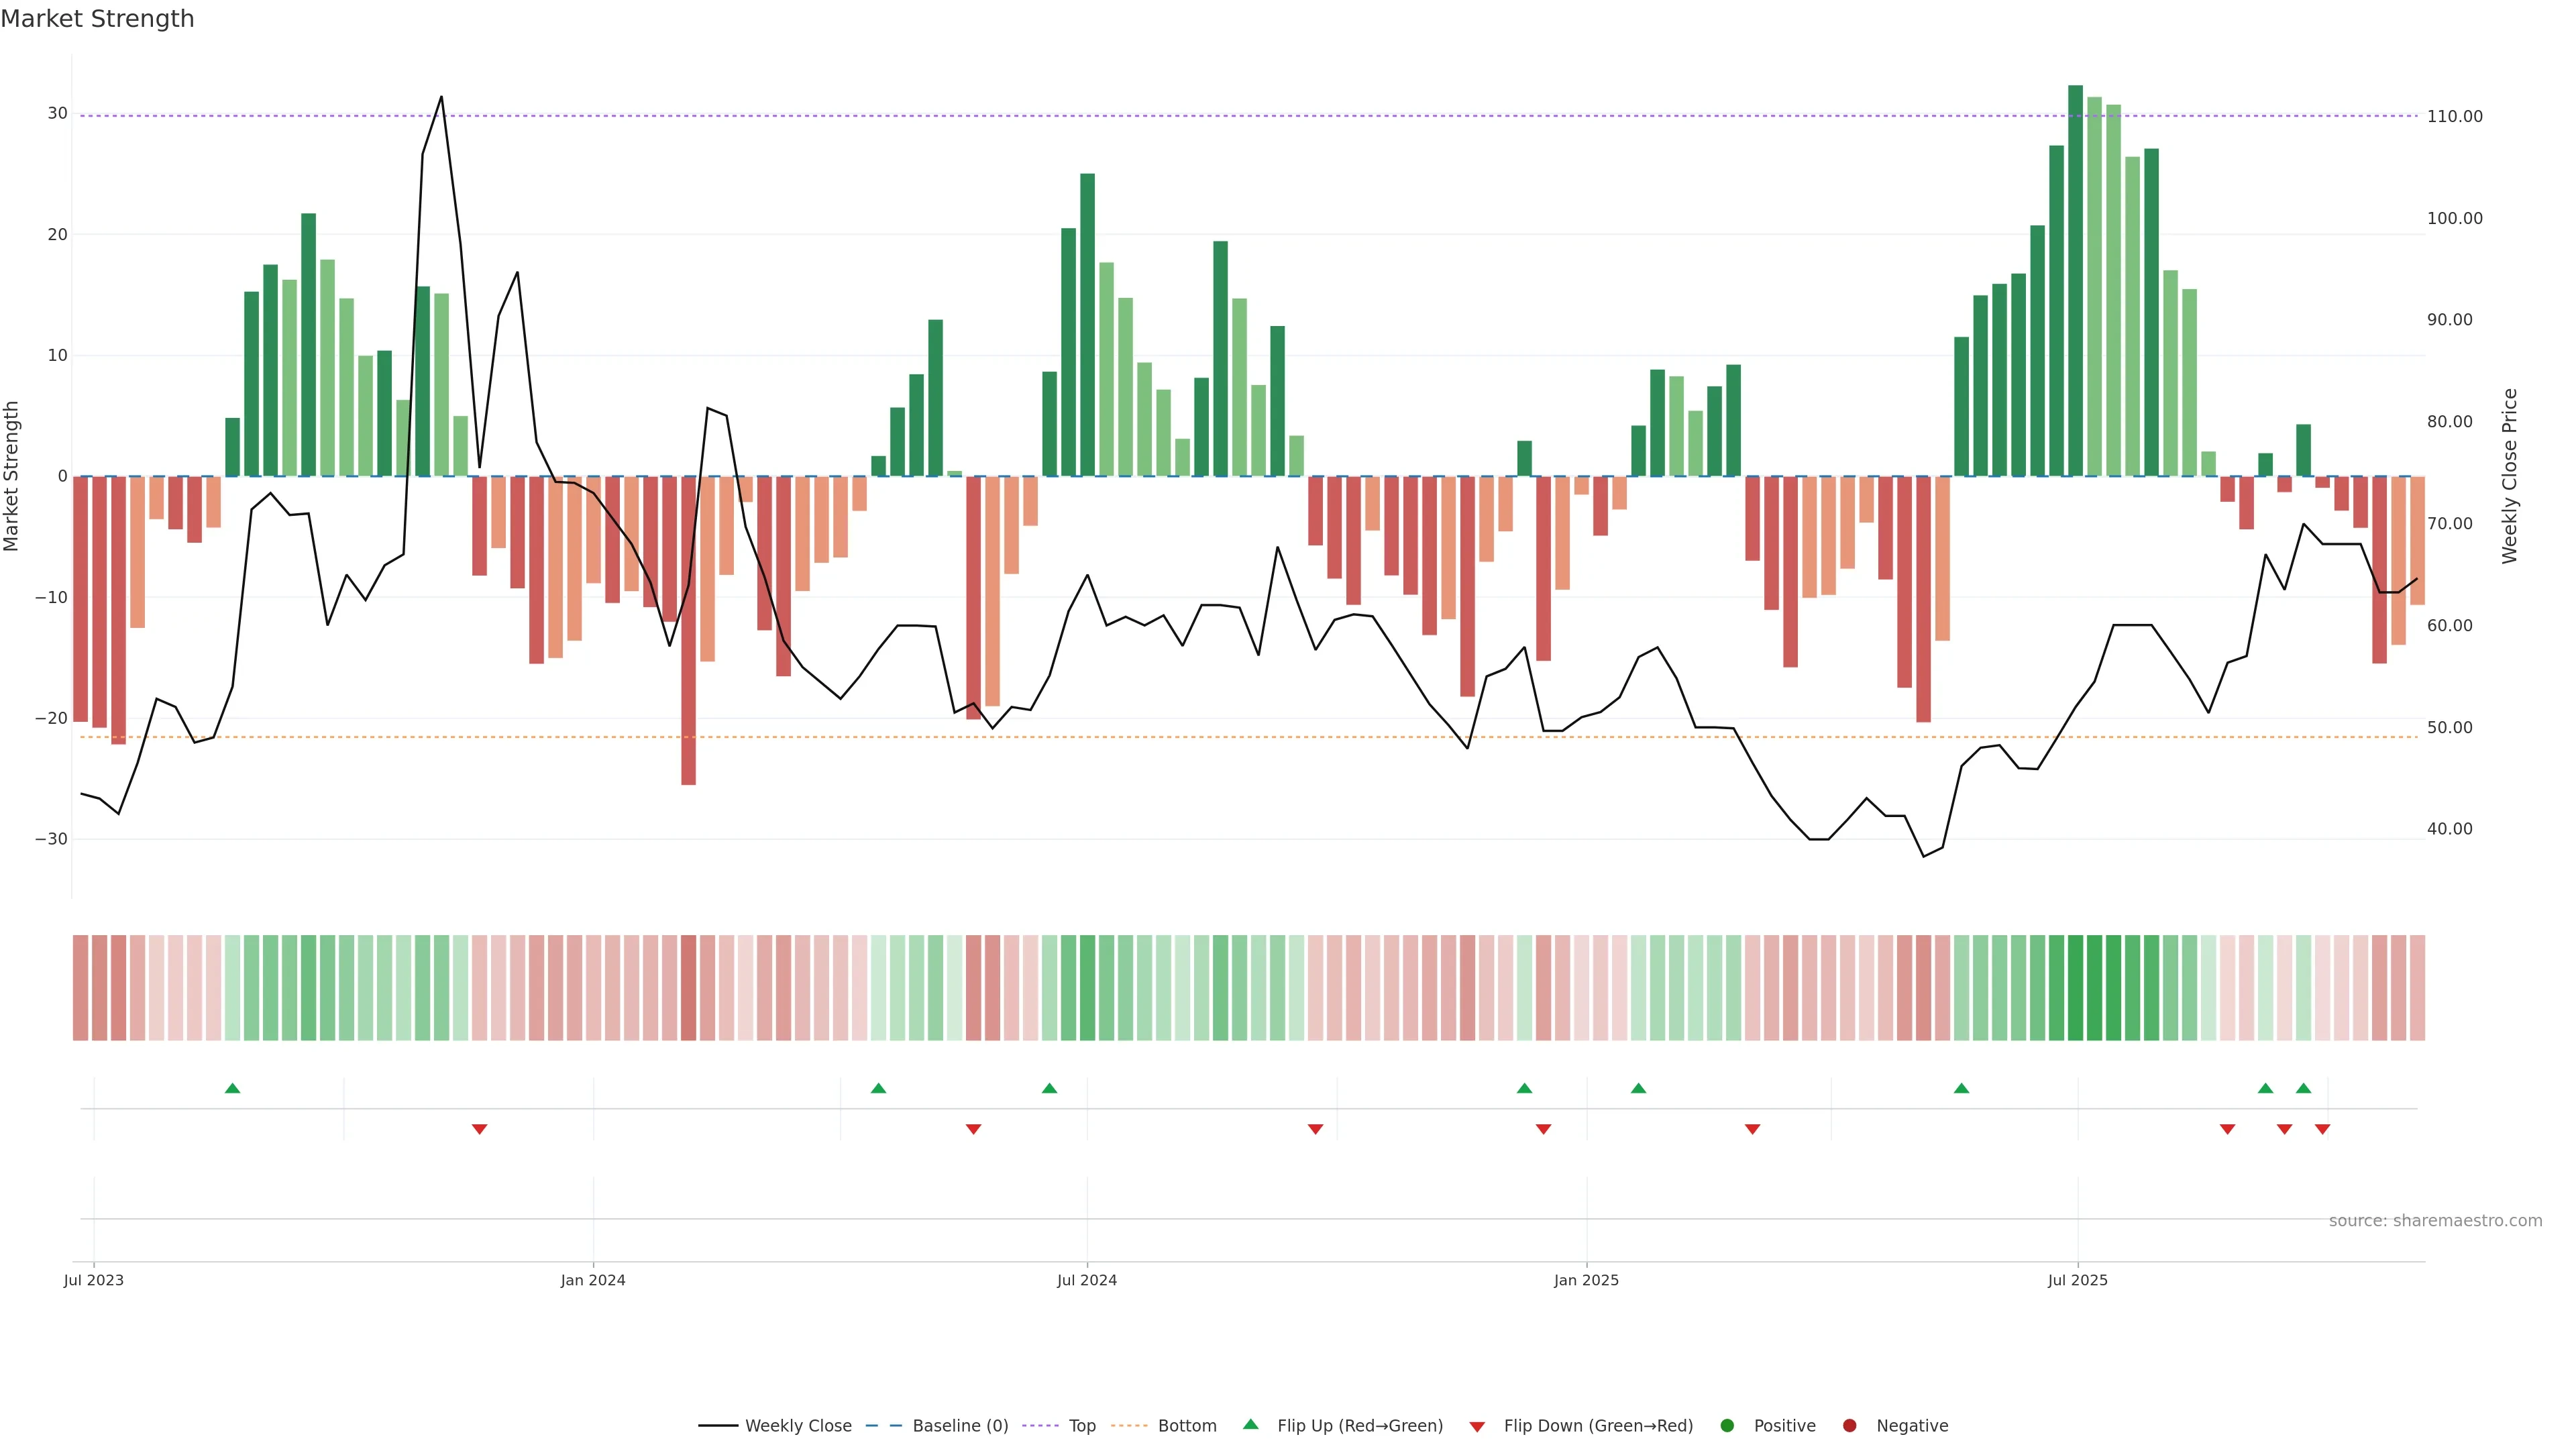Click the Flip Up green triangle legend icon

pos(1250,1425)
